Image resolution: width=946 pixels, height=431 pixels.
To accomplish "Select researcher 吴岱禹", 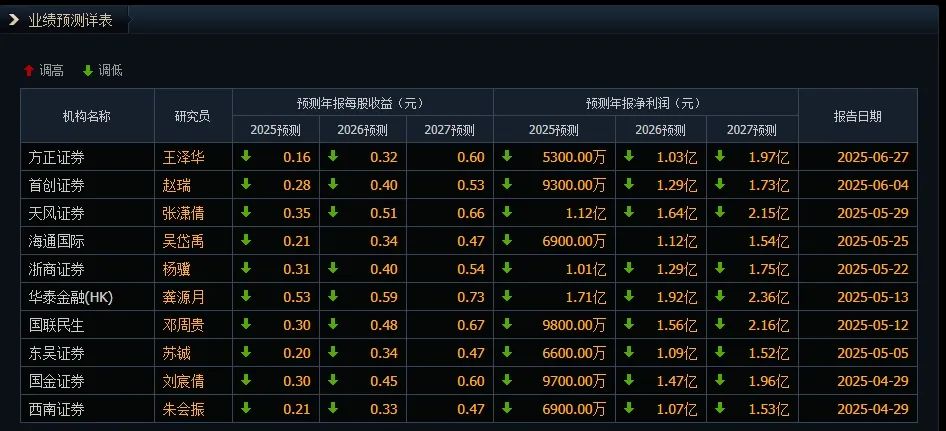I will tap(183, 241).
